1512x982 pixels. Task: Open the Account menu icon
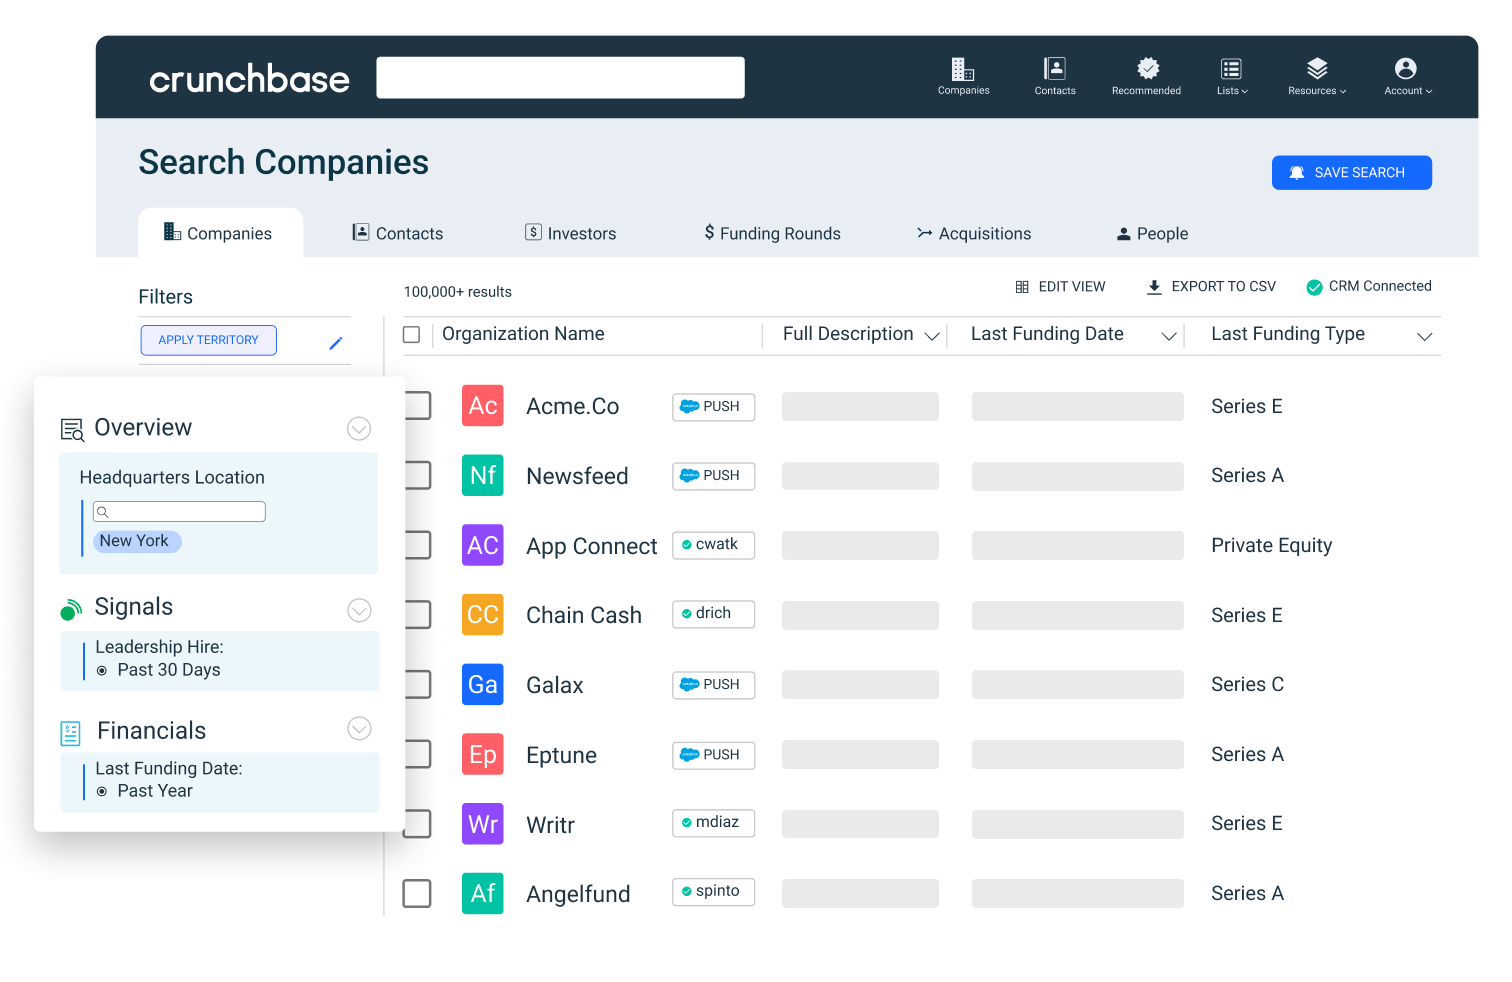tap(1406, 70)
